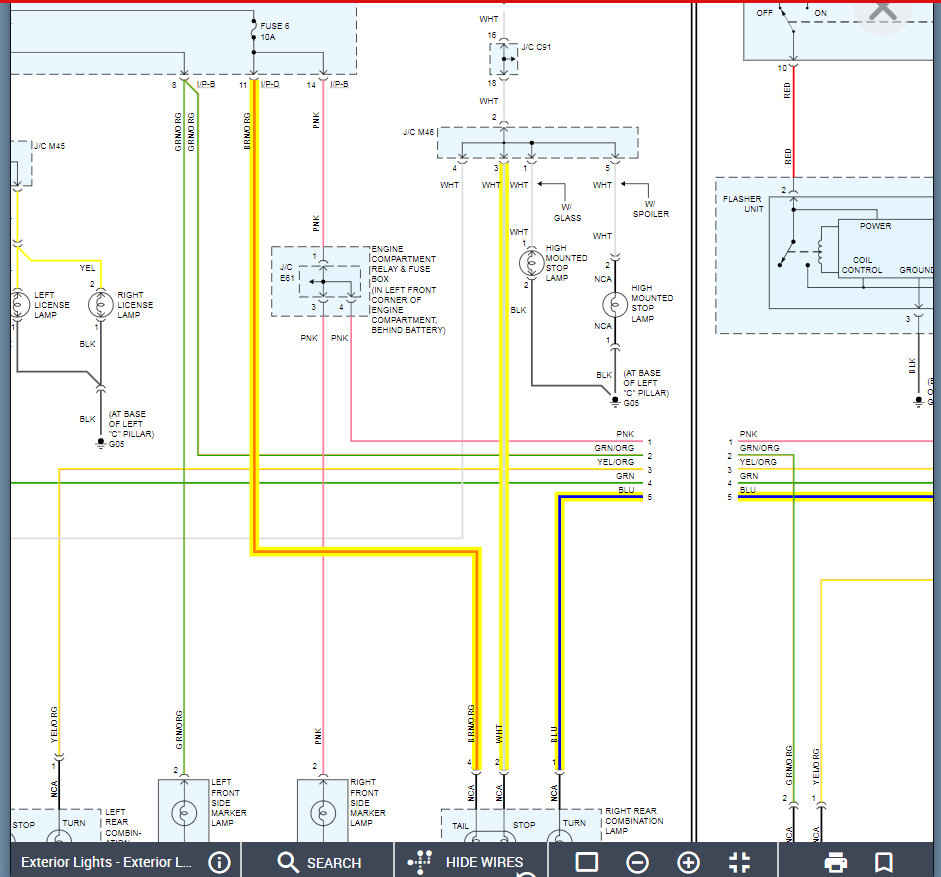The height and width of the screenshot is (877, 941).
Task: Open the diagram info icon
Action: (219, 862)
